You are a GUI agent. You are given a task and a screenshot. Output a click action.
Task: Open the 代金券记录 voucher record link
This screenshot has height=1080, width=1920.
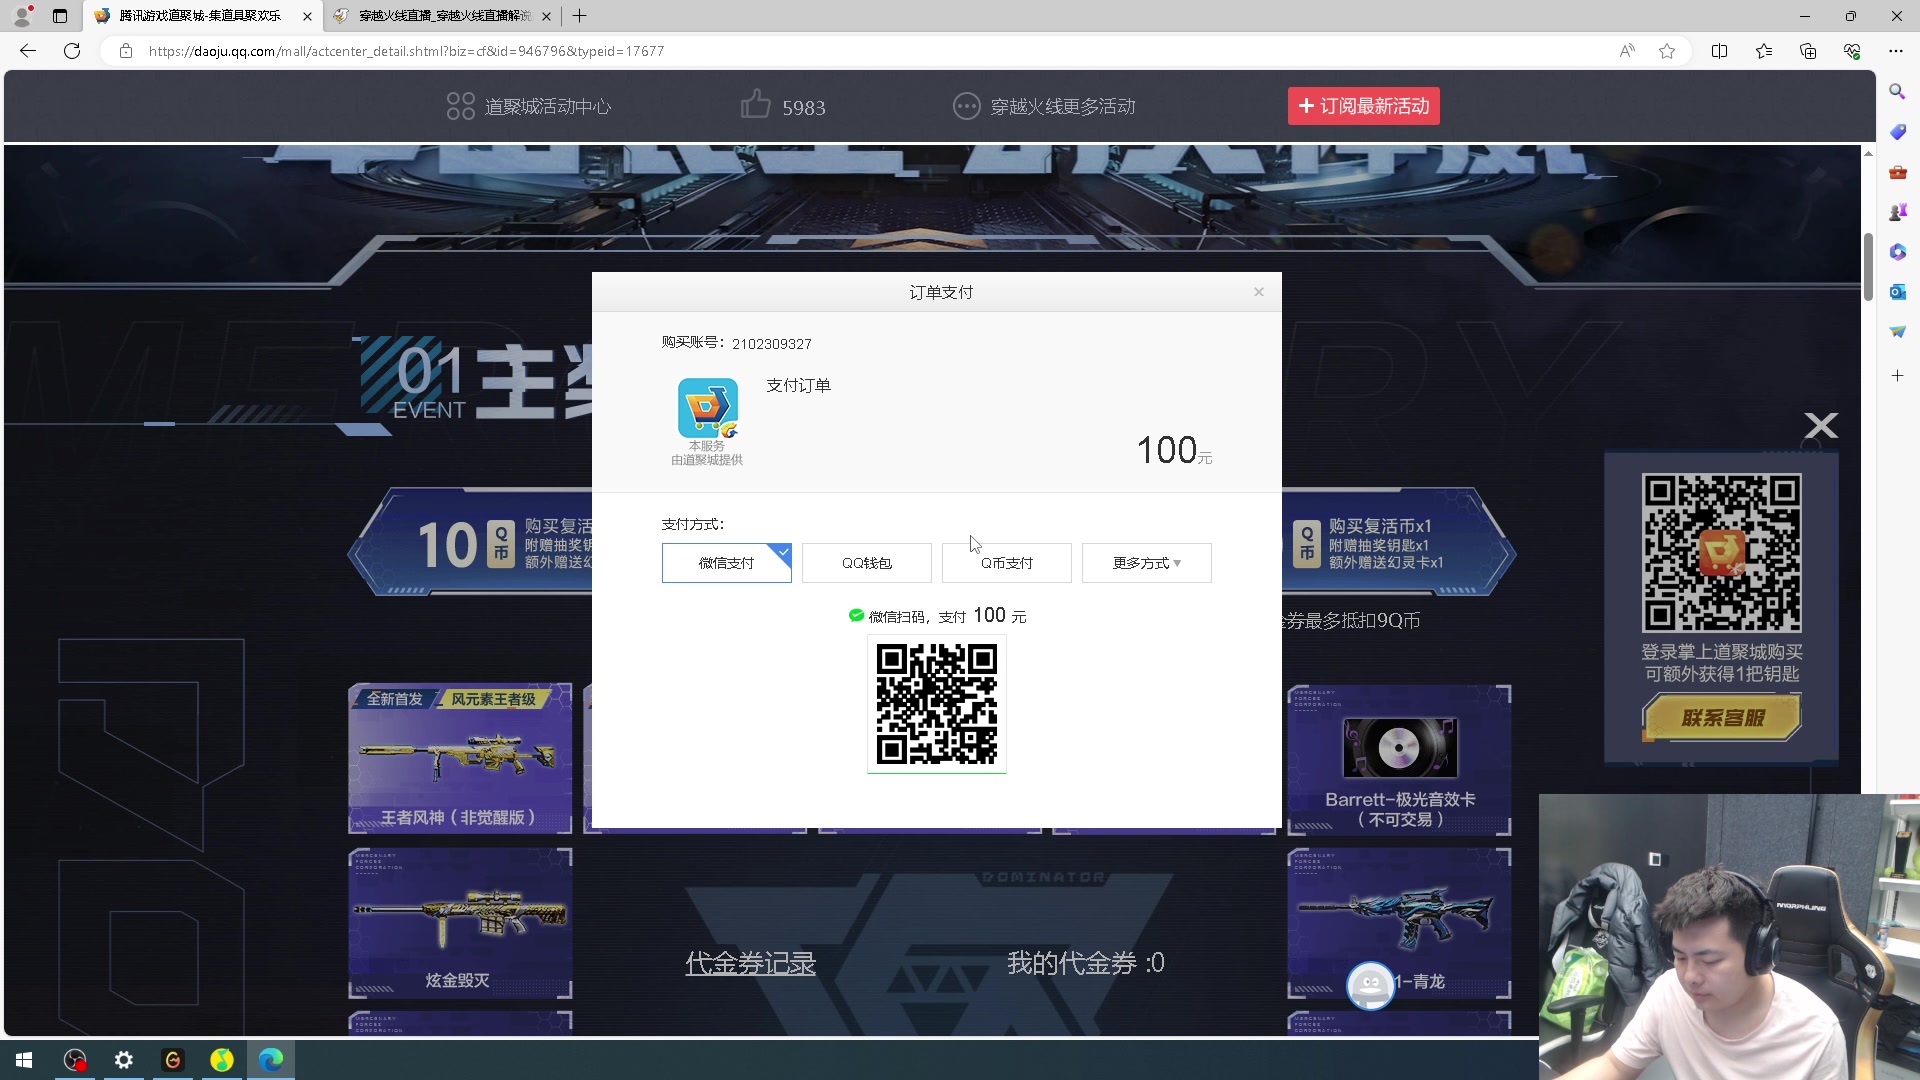(749, 962)
